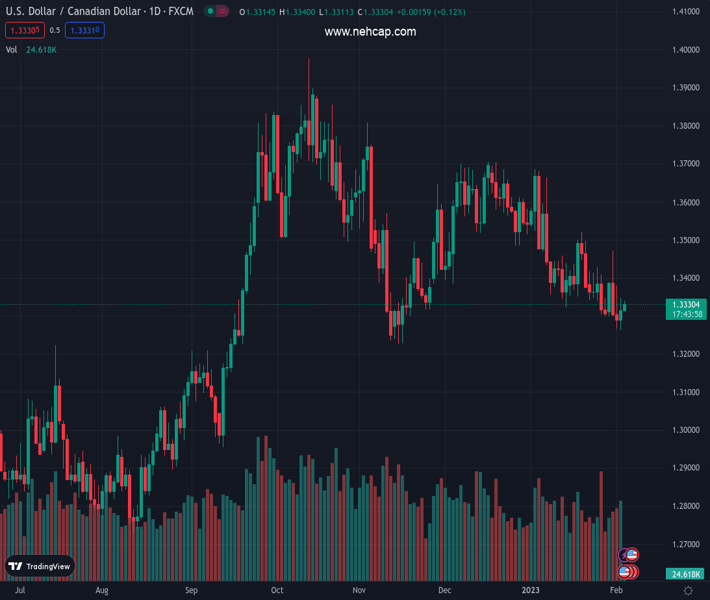Click the Oct label on time axis
The height and width of the screenshot is (600, 710).
coord(277,591)
